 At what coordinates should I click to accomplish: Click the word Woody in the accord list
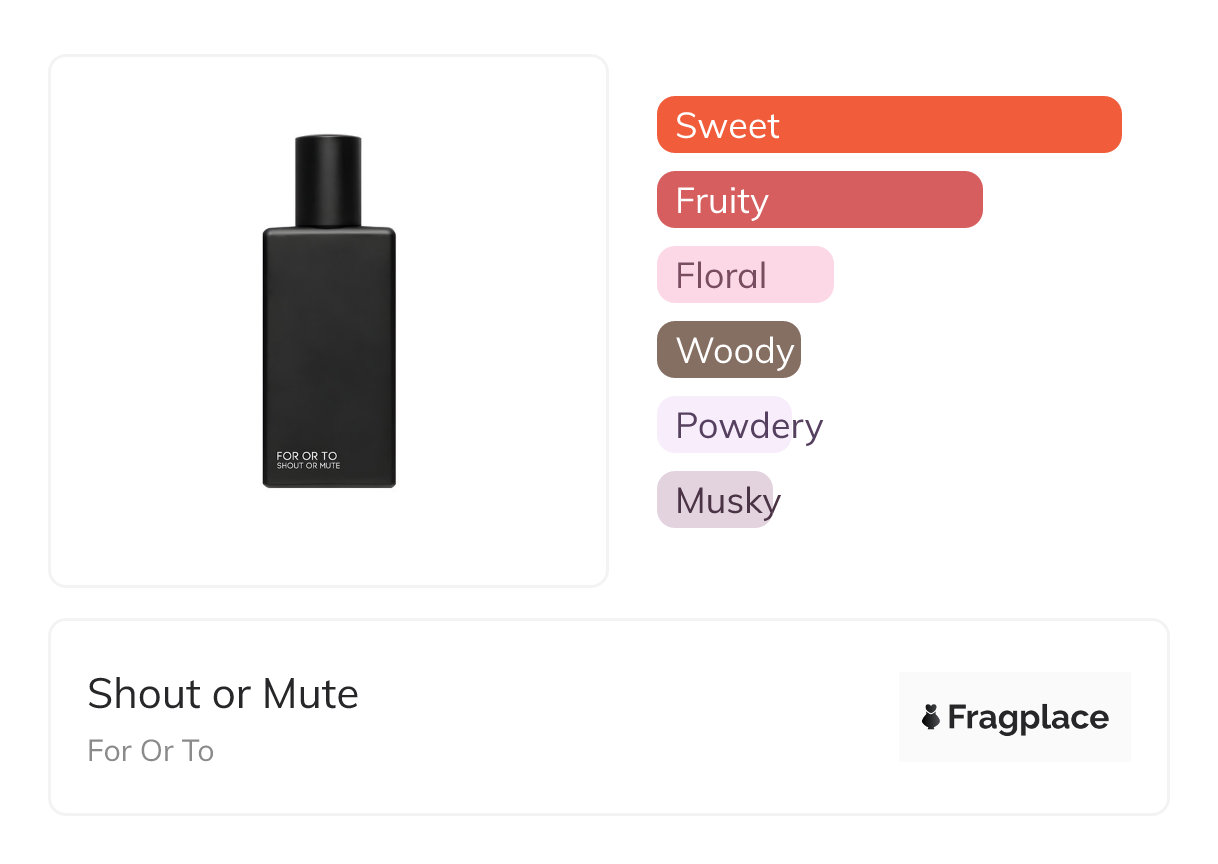[x=735, y=350]
